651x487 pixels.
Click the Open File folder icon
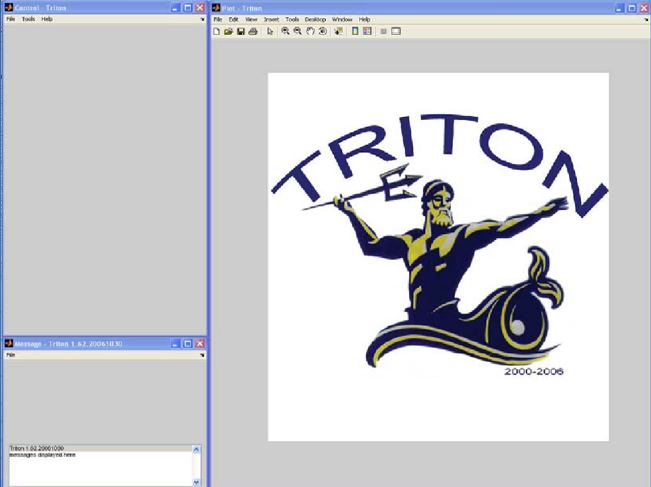pos(229,31)
